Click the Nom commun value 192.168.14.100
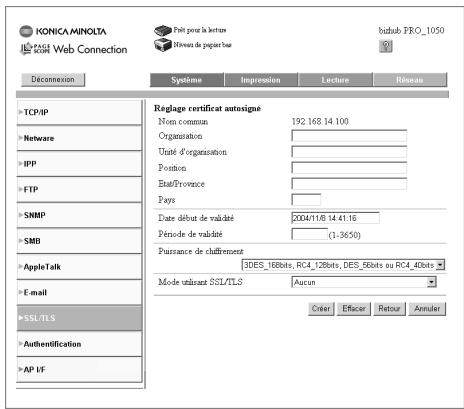Image resolution: width=464 pixels, height=409 pixels. 320,121
